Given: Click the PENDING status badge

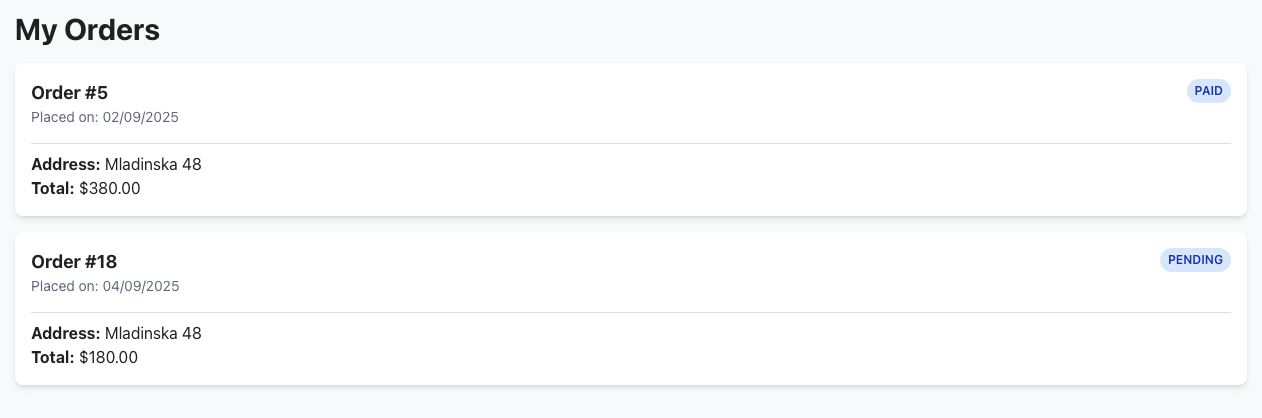Looking at the screenshot, I should click(x=1195, y=260).
